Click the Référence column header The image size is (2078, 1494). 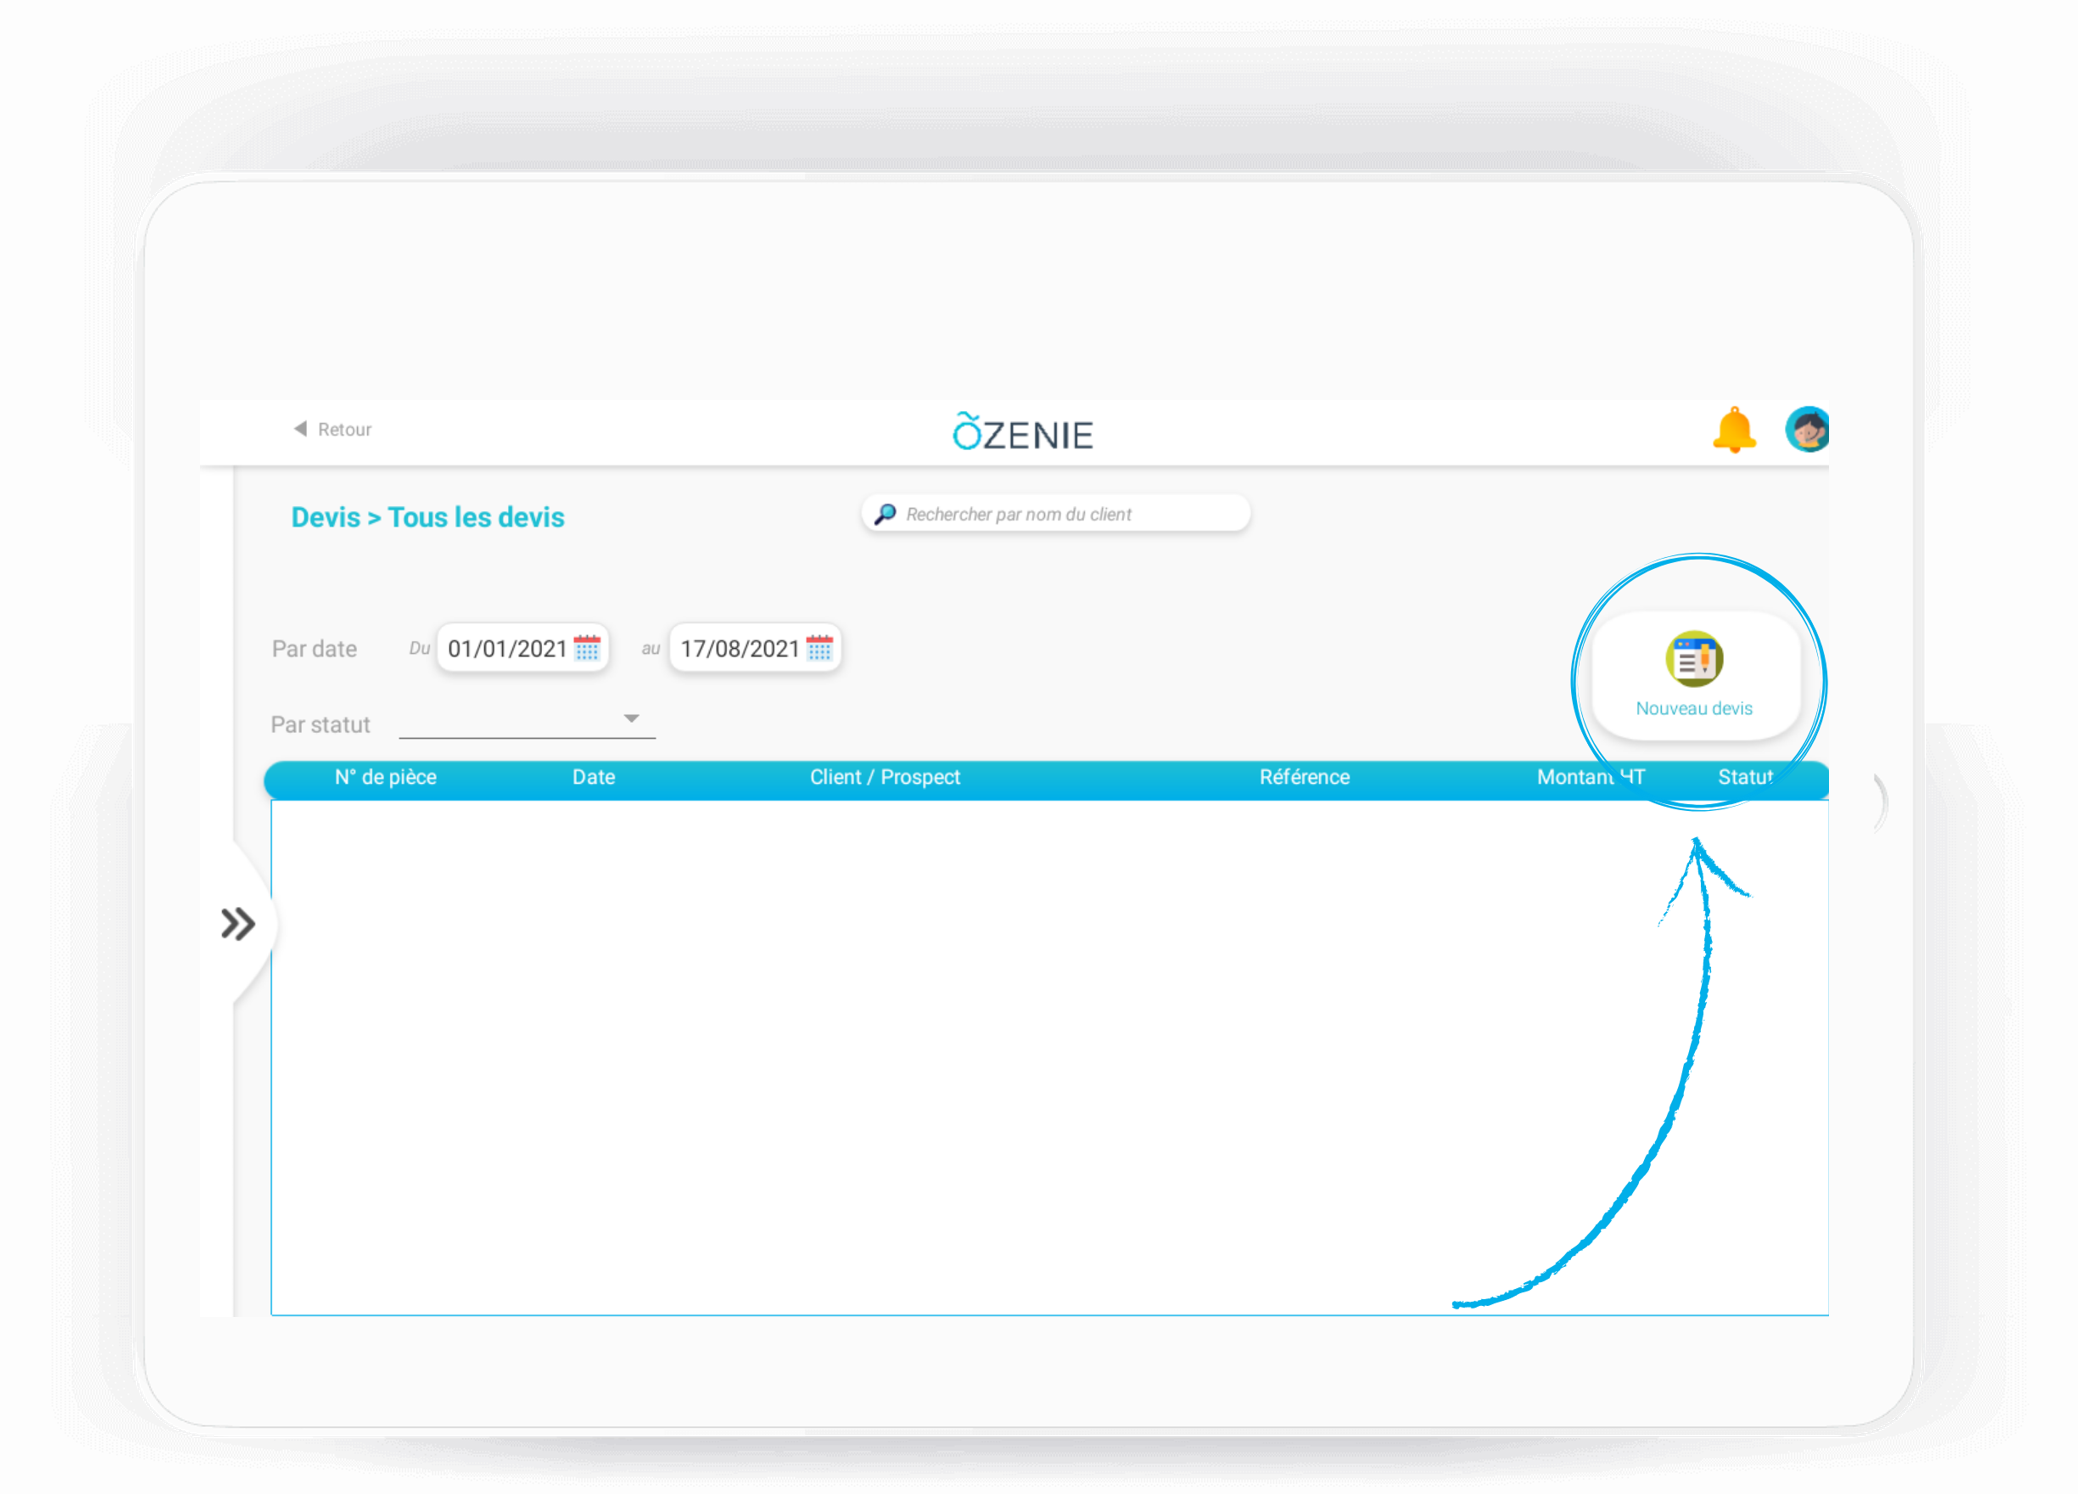tap(1304, 777)
